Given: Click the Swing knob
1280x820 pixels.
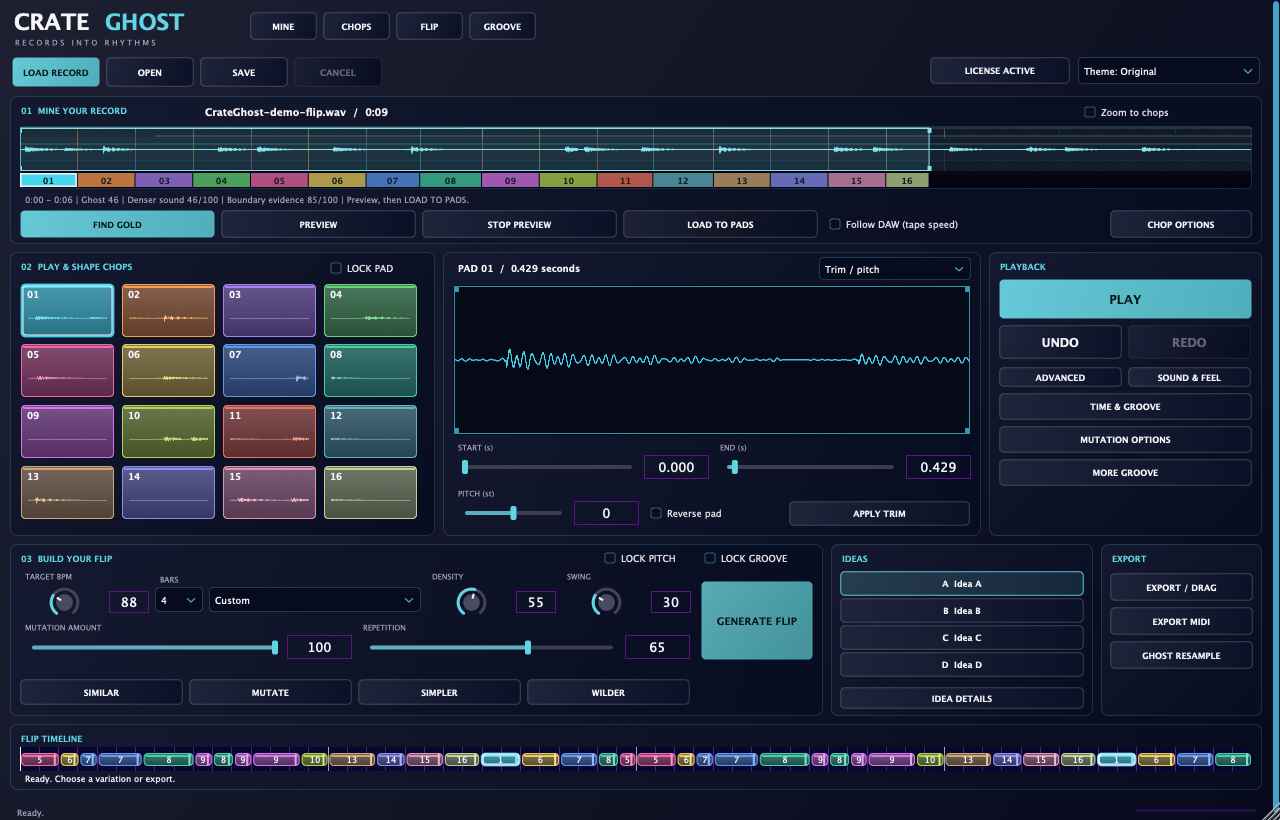Looking at the screenshot, I should (606, 601).
